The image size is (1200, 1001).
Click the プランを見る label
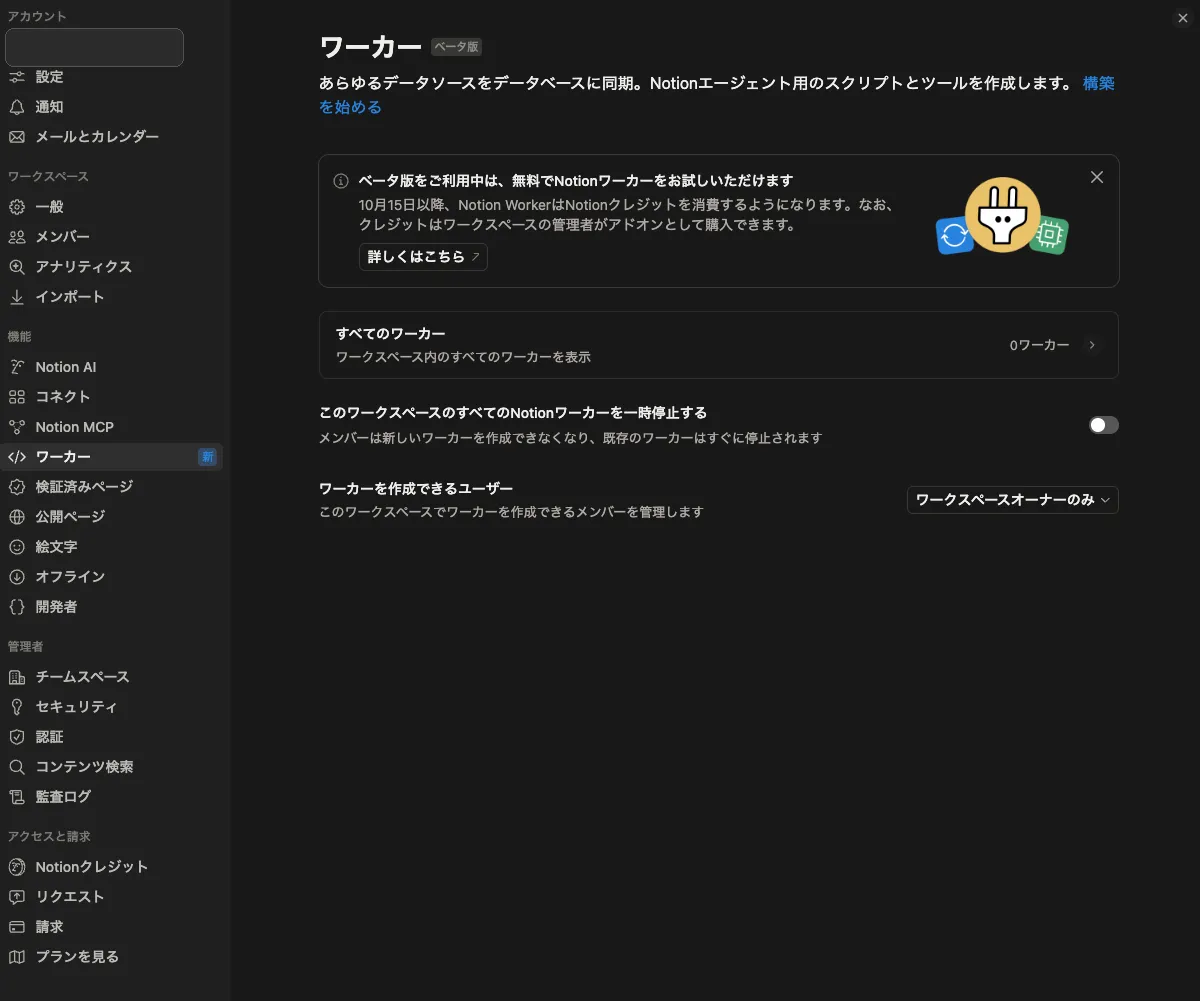coord(77,957)
